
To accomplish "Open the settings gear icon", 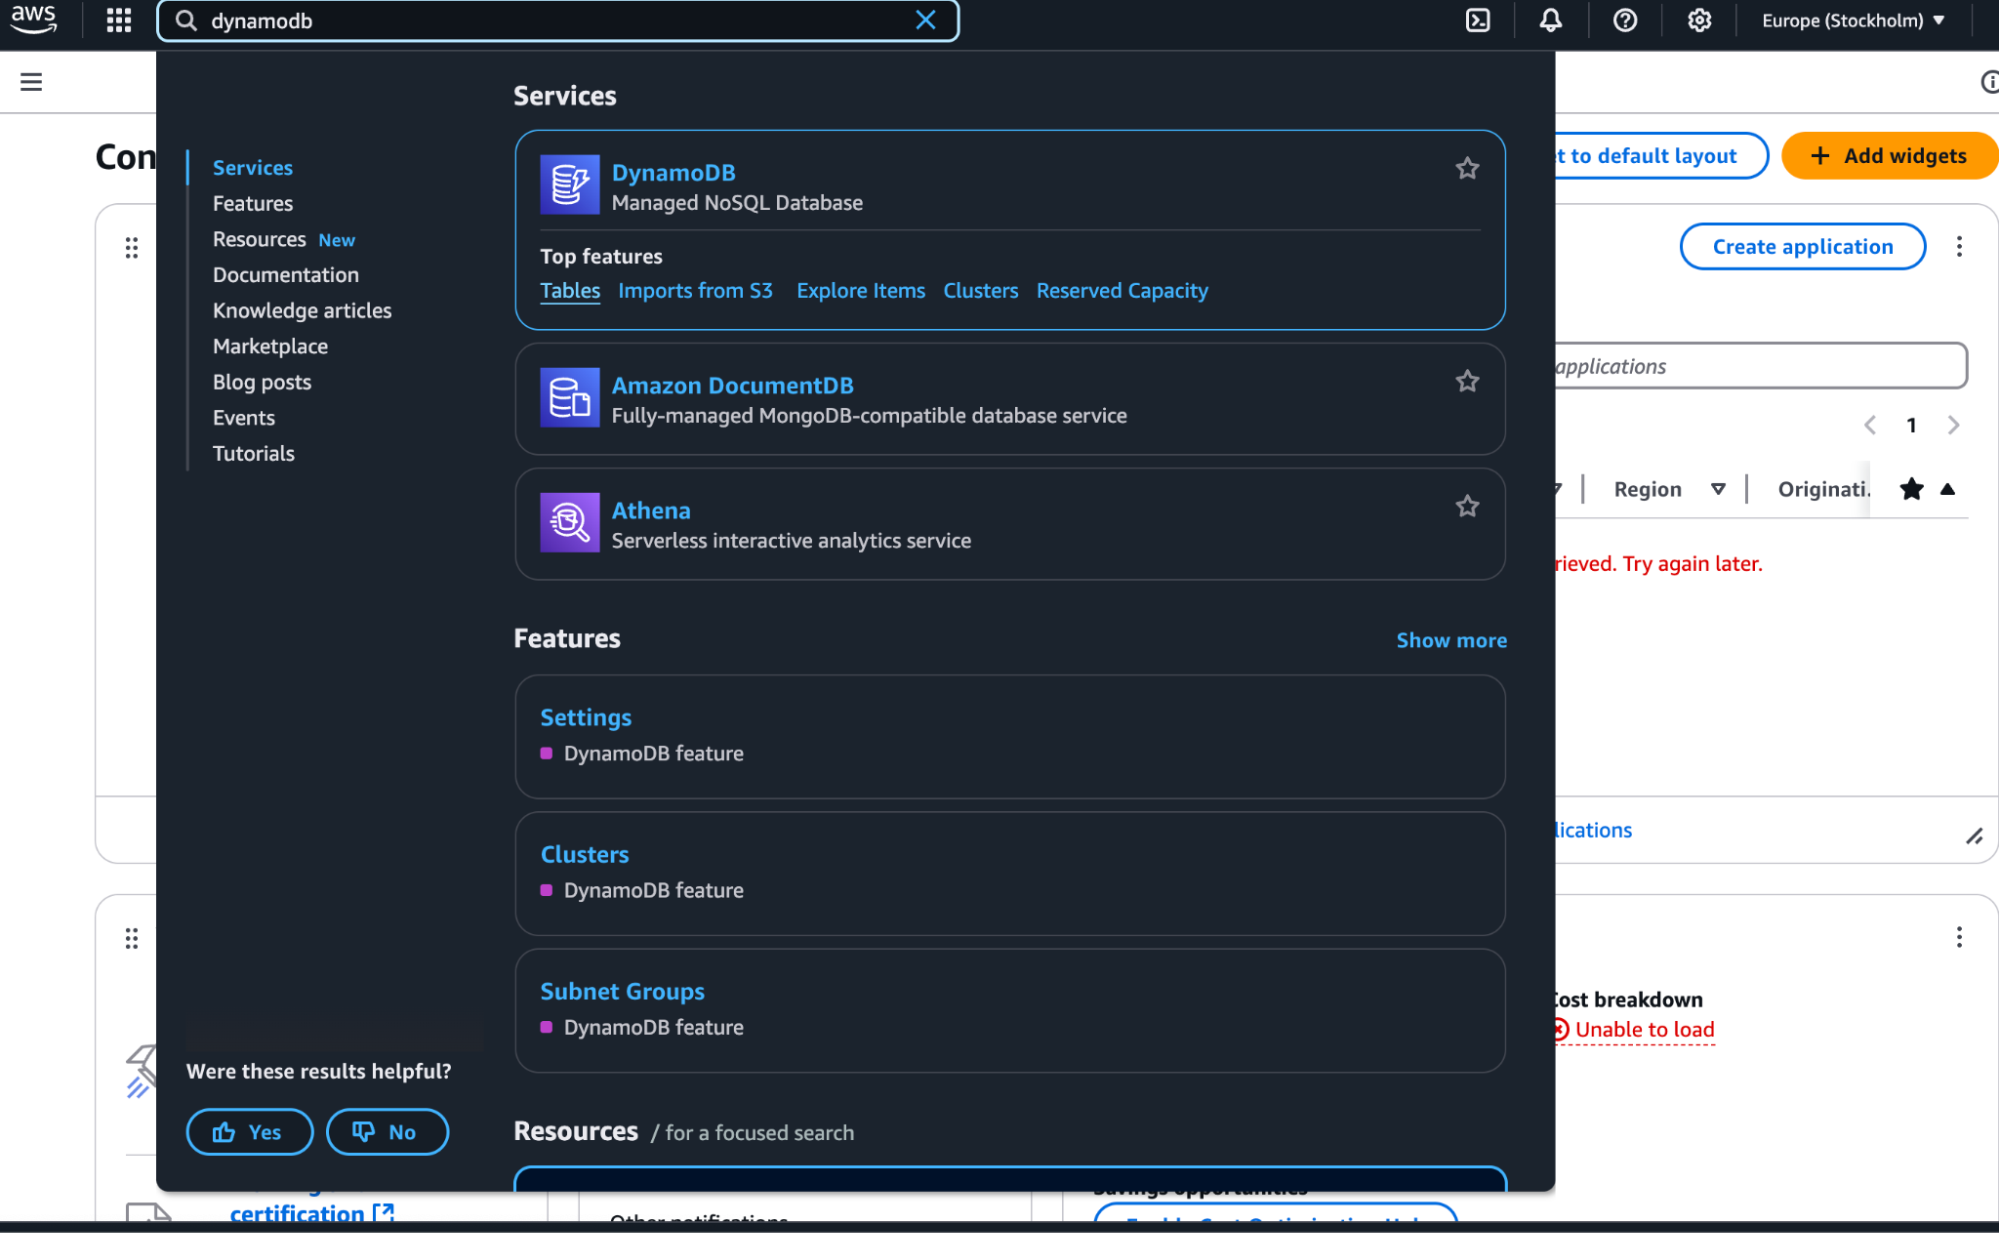I will (1699, 20).
